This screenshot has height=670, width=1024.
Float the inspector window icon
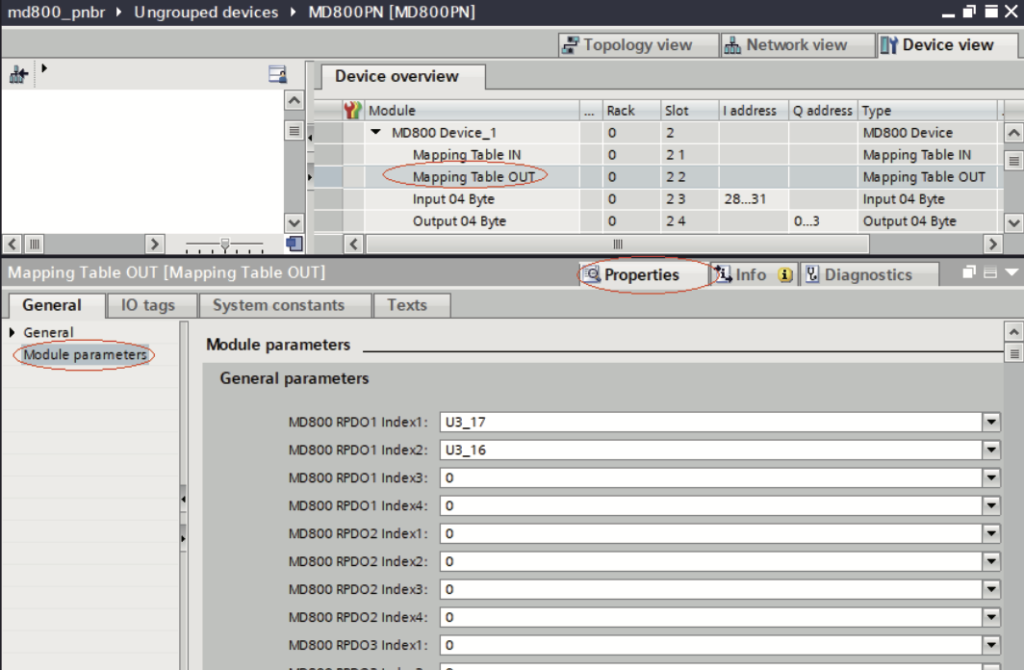tap(969, 273)
